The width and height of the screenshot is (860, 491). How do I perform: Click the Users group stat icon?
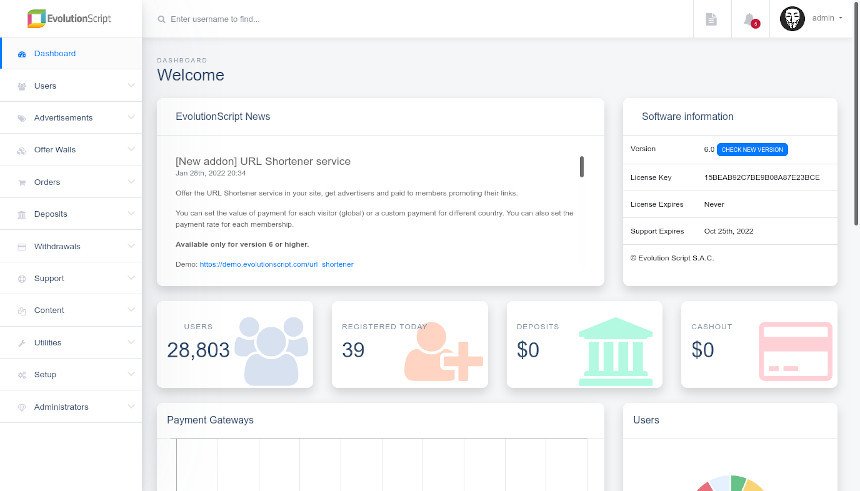click(x=271, y=351)
